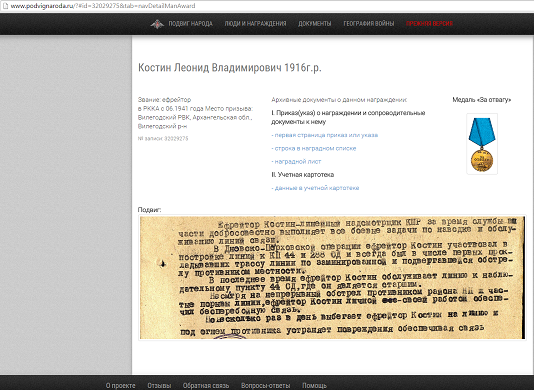Open ЛЮДИ И НАГРАЖДЕНИЯ section
534x390 pixels.
(255, 24)
